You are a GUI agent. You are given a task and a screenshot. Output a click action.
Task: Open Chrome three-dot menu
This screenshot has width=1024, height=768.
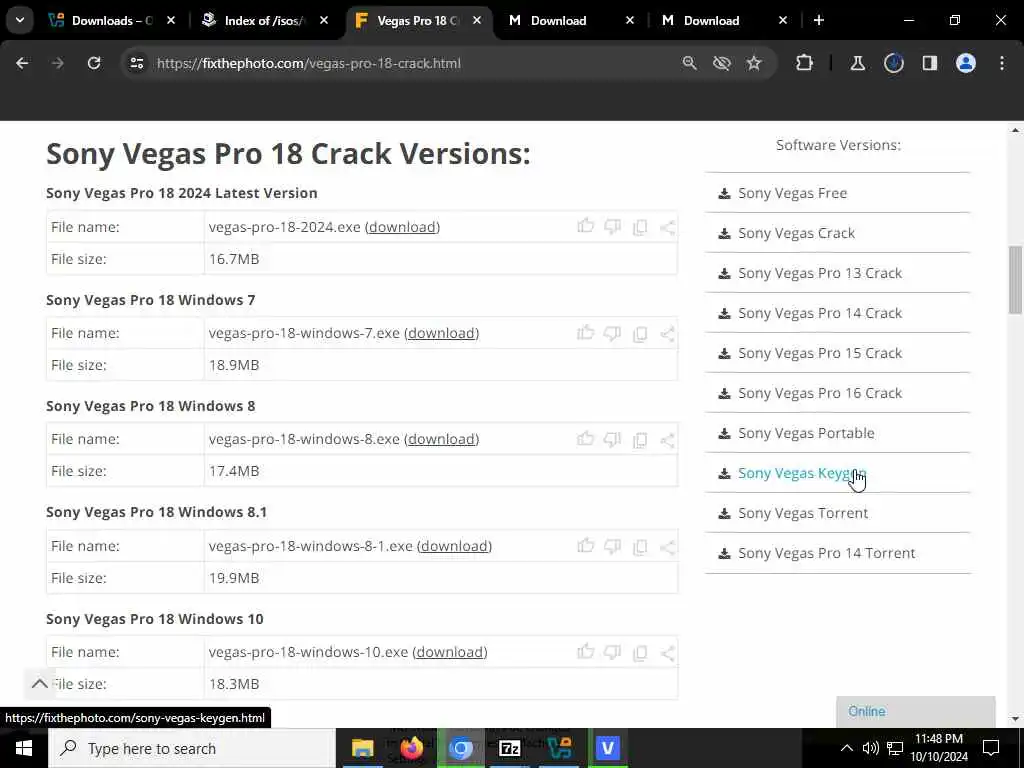1002,63
